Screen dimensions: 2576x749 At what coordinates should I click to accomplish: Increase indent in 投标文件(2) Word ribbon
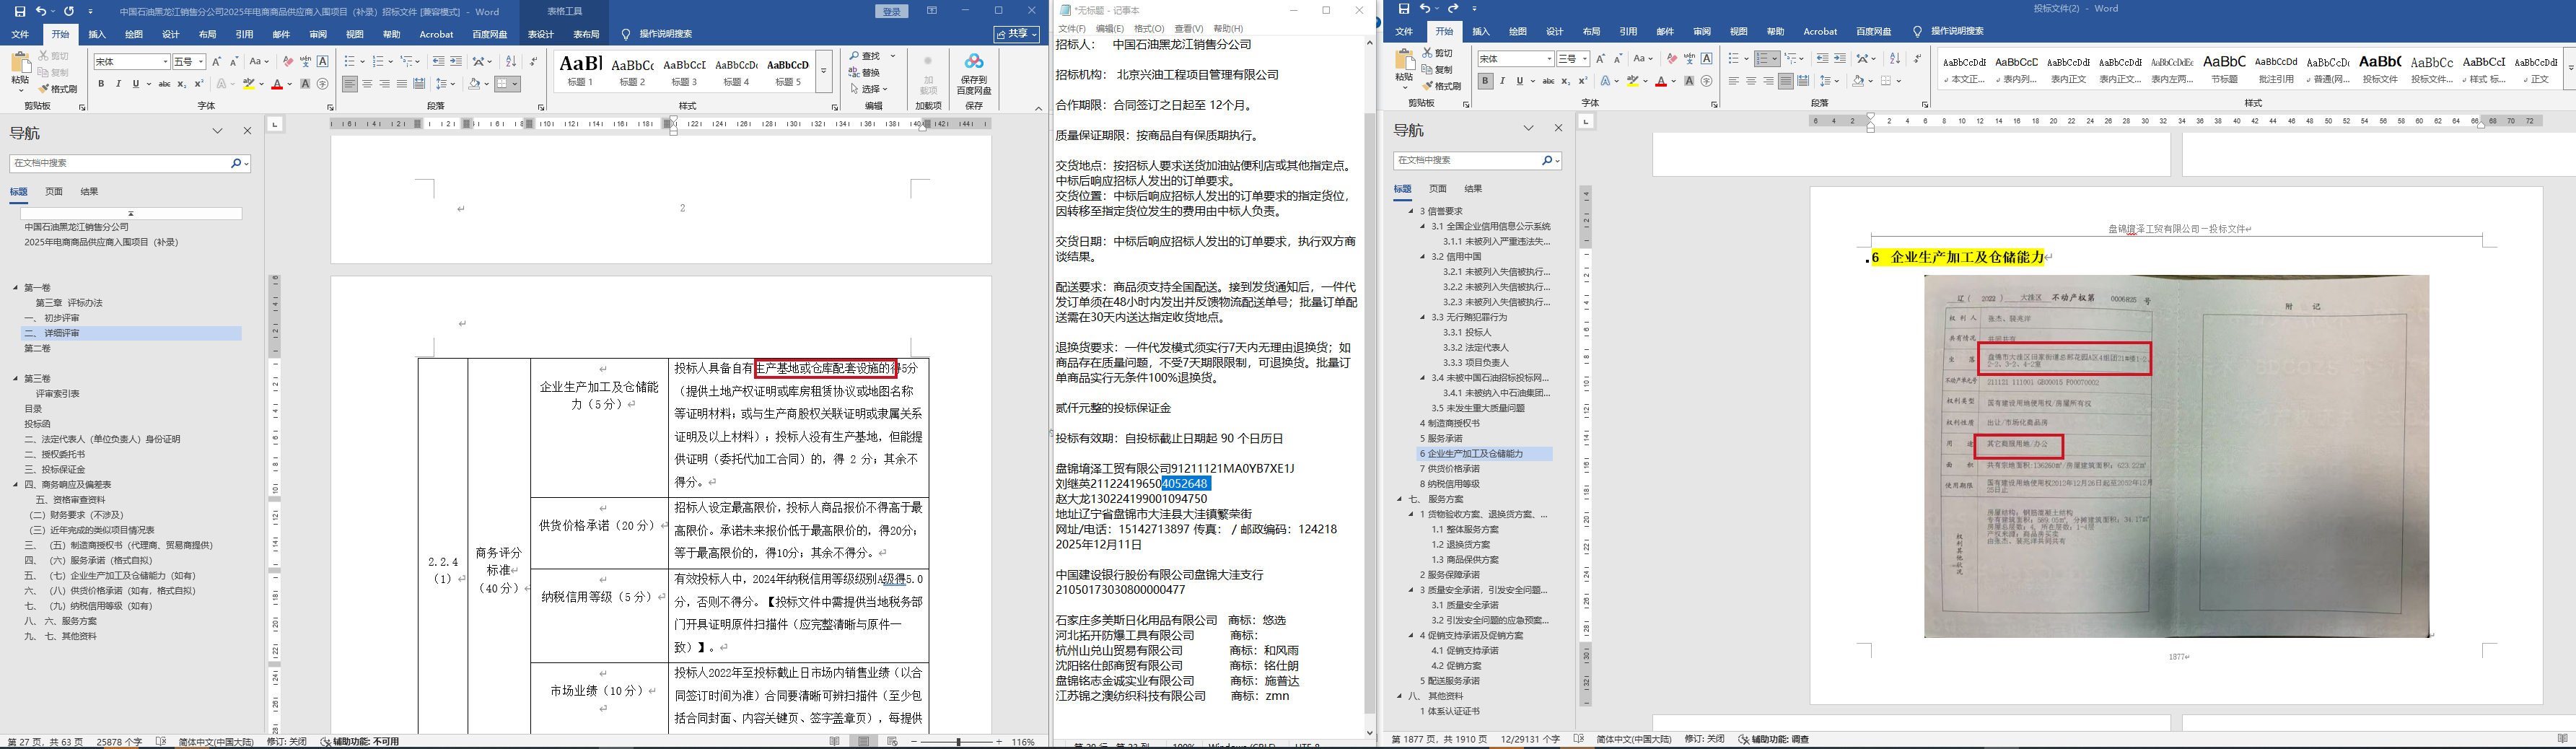coord(1840,59)
